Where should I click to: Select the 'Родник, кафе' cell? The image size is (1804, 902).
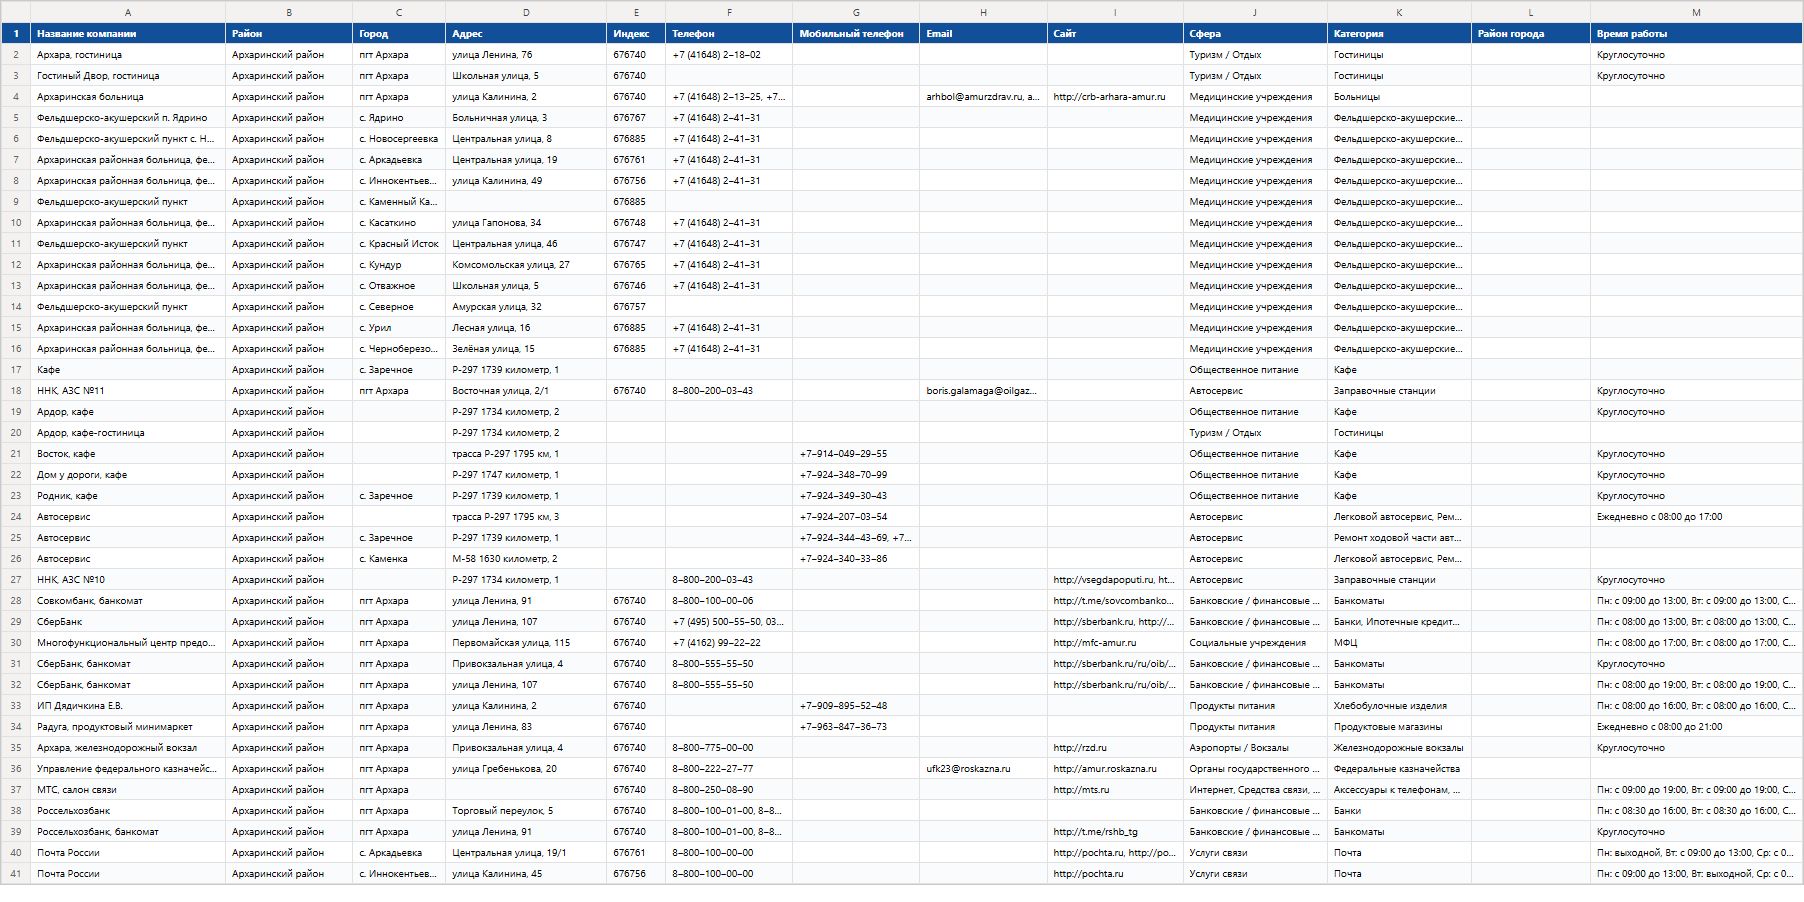coord(128,496)
